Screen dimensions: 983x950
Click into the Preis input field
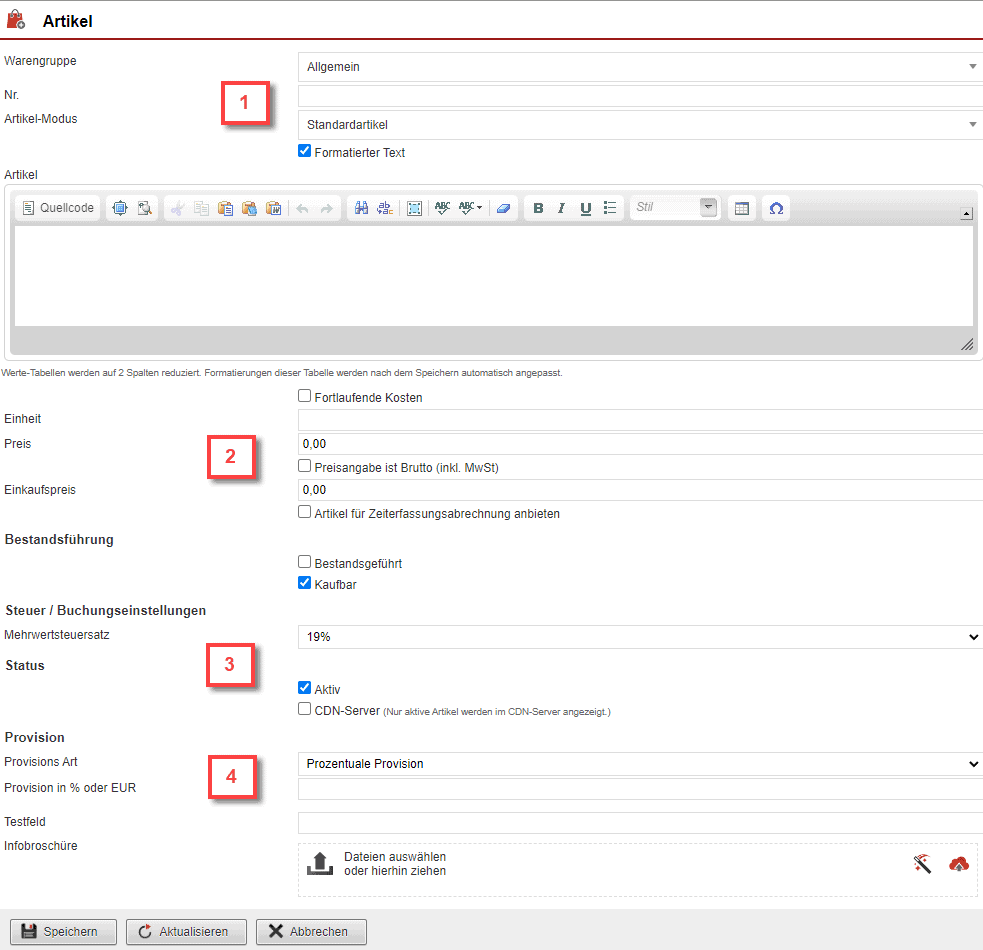coord(640,444)
